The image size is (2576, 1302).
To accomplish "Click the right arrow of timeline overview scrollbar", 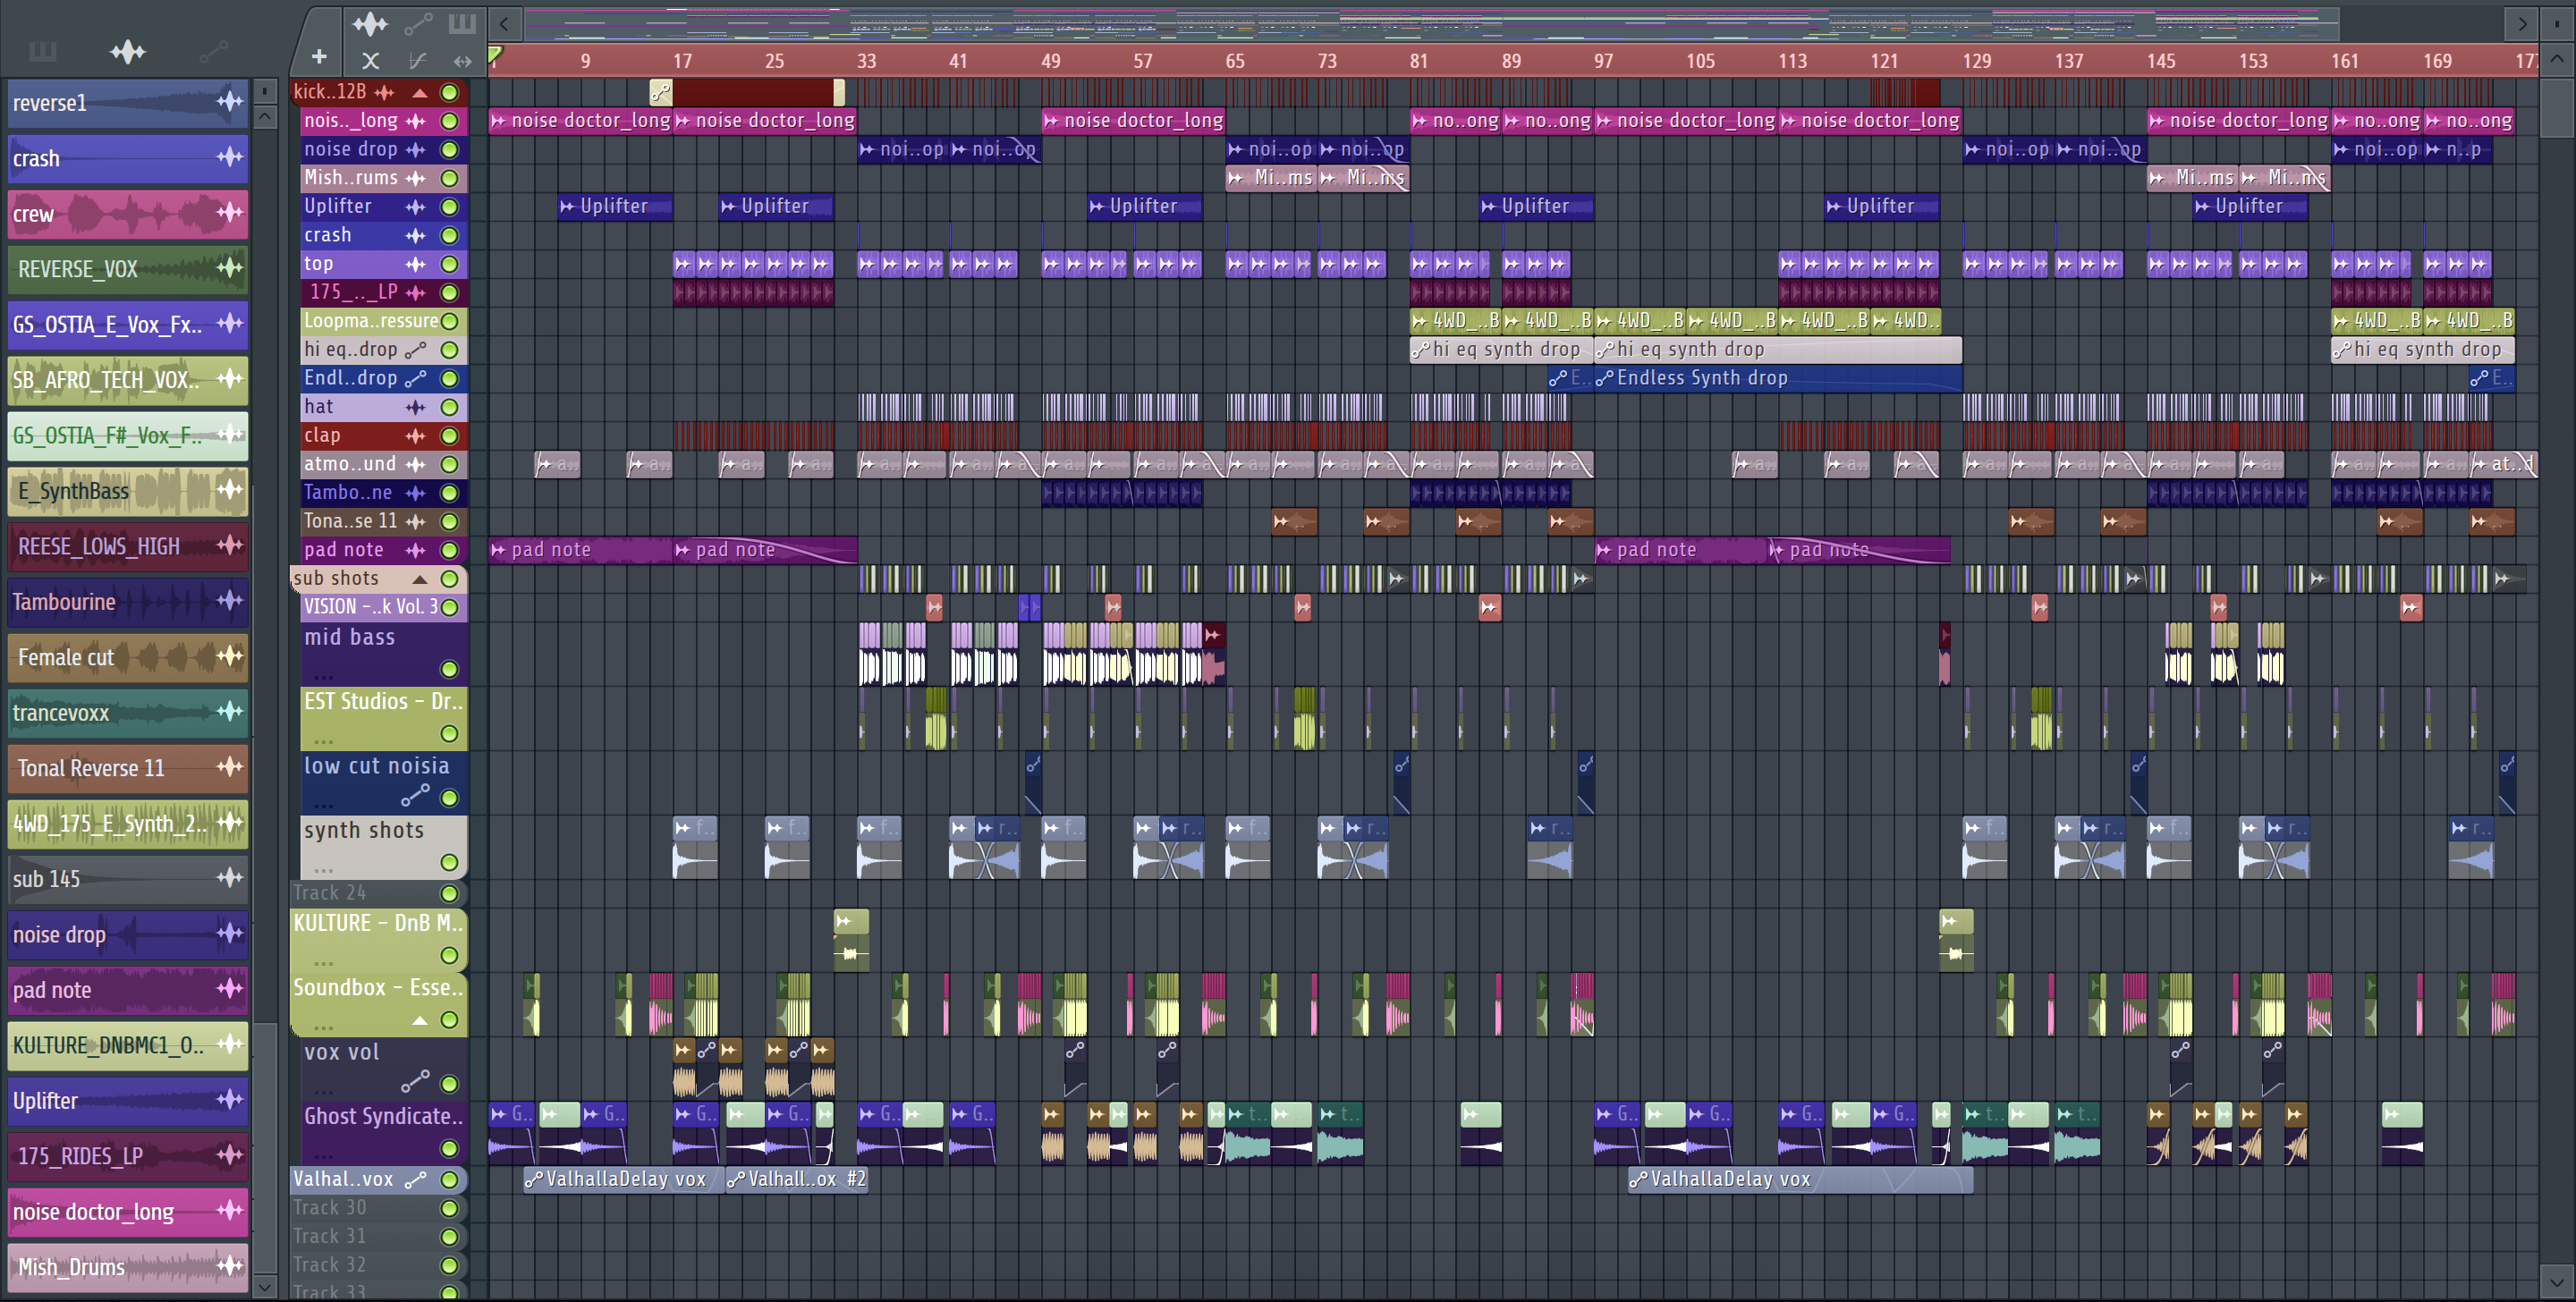I will 2522,23.
